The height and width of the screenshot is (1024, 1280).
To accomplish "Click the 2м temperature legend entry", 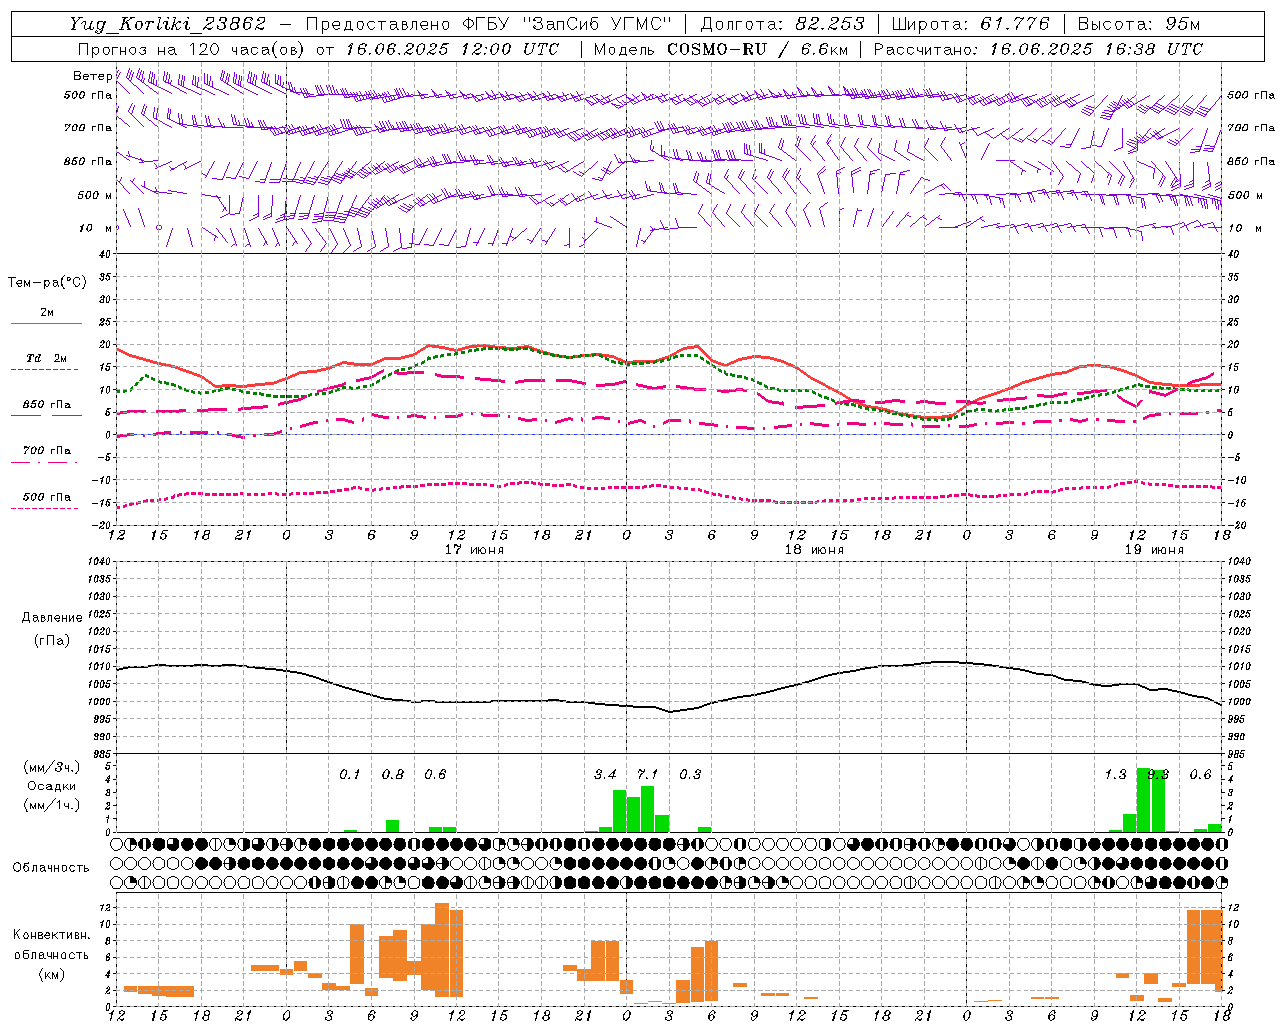I will pyautogui.click(x=47, y=313).
